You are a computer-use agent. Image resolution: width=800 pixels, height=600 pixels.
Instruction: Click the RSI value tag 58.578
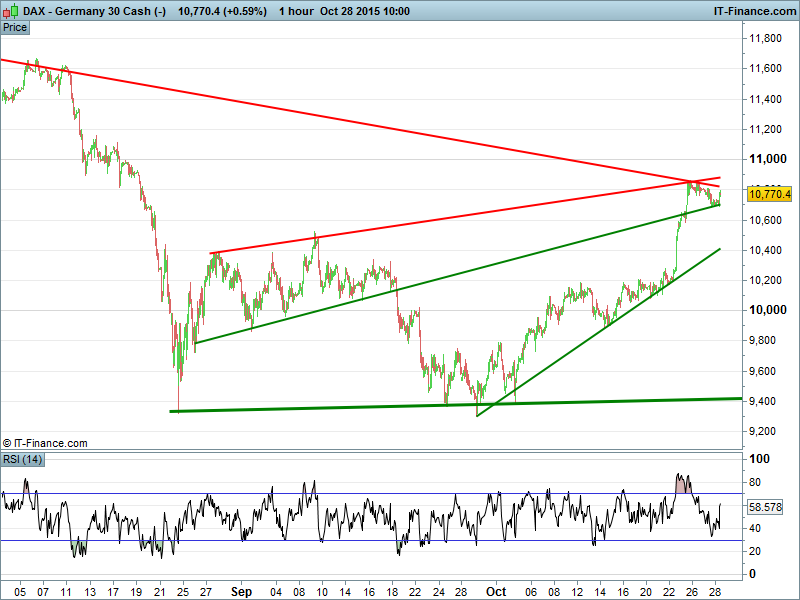(x=769, y=507)
